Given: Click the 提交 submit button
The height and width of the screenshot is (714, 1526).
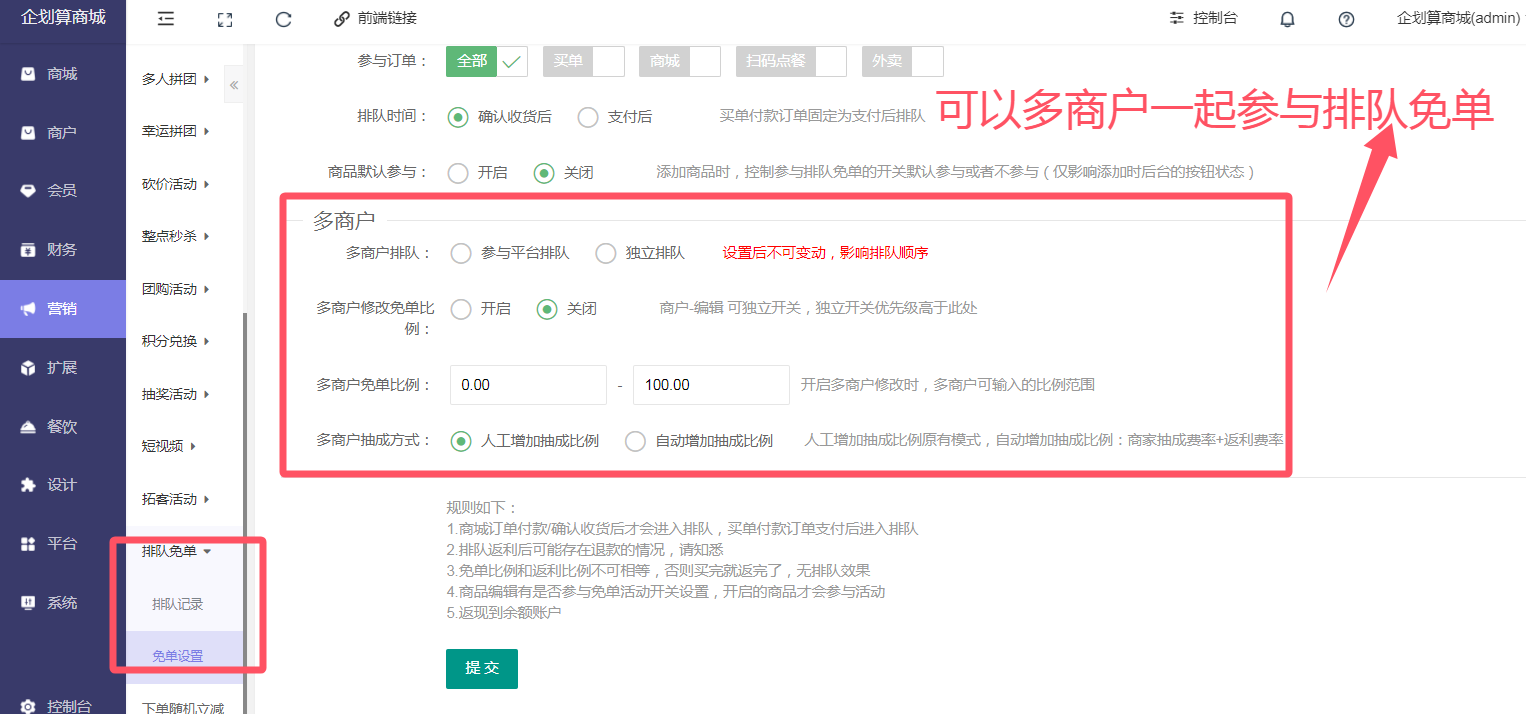Looking at the screenshot, I should click(481, 669).
